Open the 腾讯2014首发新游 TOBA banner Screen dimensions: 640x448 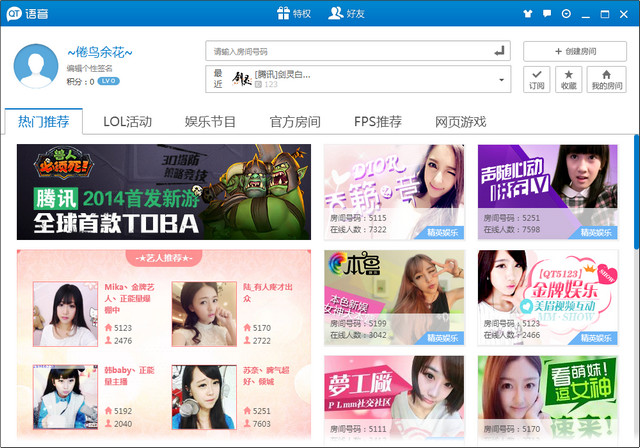click(164, 192)
